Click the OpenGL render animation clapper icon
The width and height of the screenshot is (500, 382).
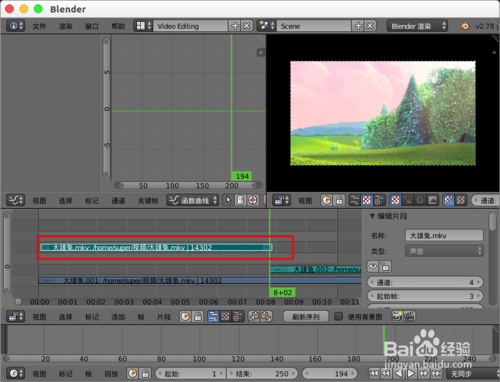tap(409, 316)
